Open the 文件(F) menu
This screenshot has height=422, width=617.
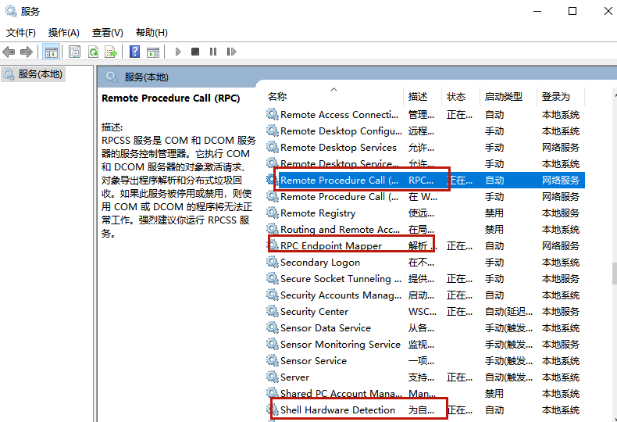click(x=21, y=32)
